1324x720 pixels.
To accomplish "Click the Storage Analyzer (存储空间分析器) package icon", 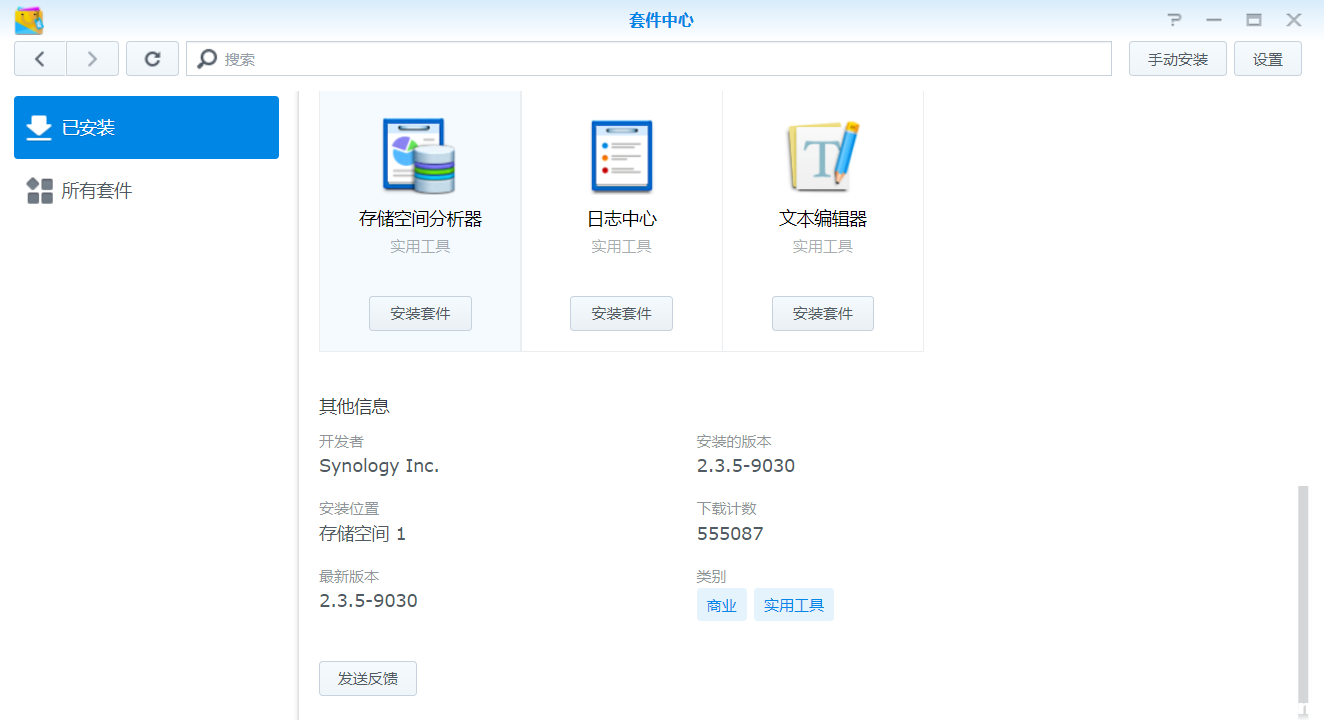I will [419, 156].
